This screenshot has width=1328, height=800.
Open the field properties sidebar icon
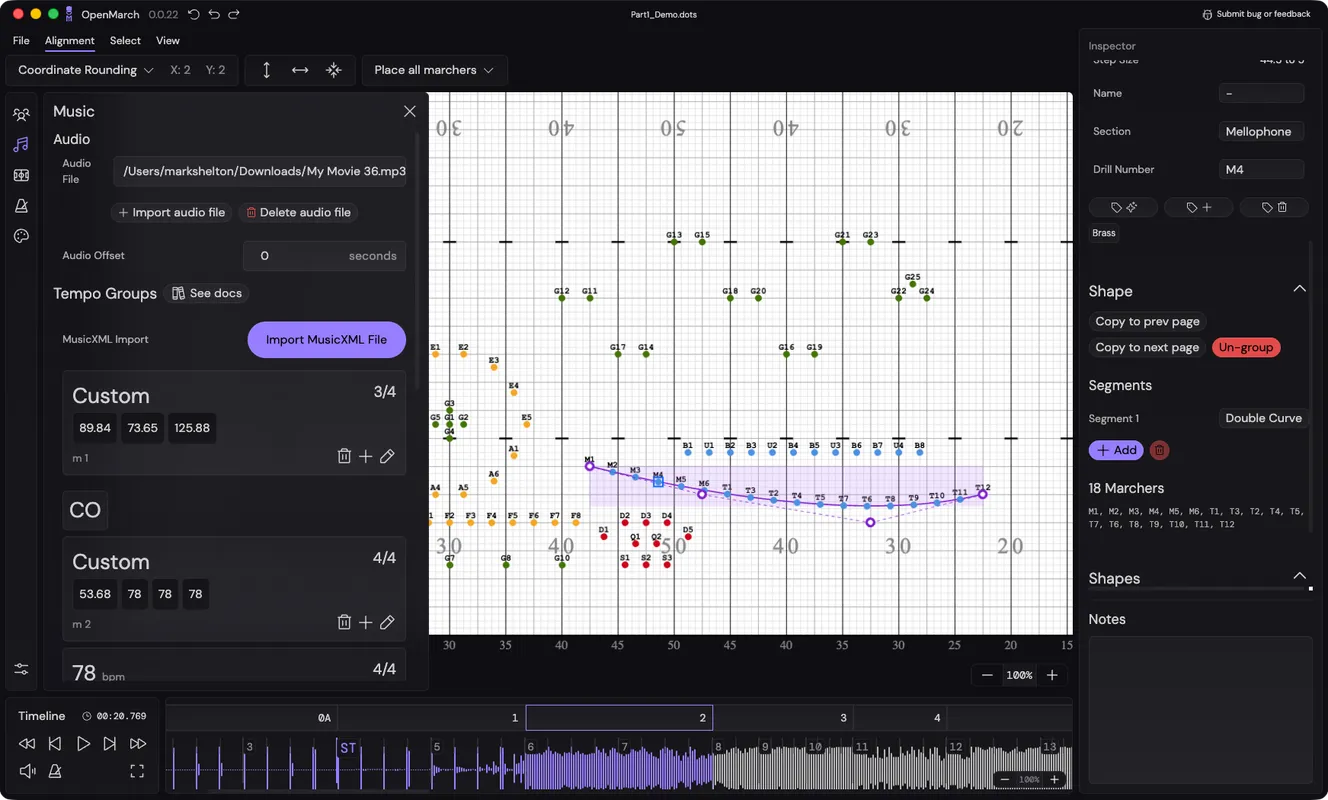21,175
